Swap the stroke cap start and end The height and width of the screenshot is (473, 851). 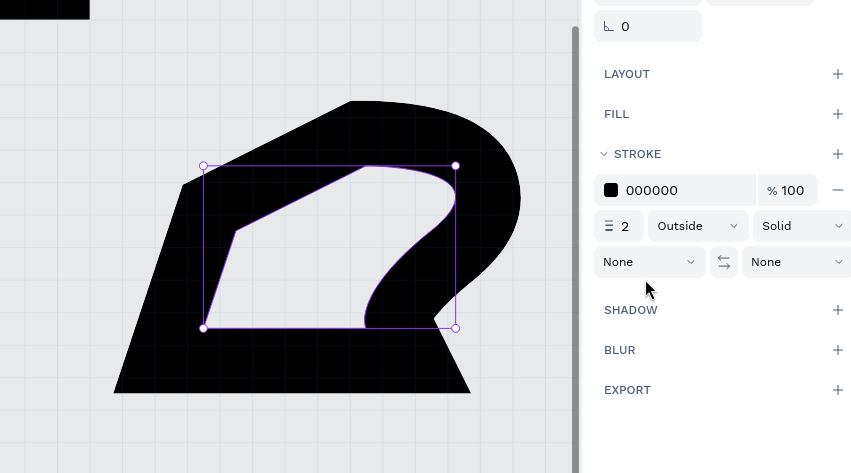(724, 262)
